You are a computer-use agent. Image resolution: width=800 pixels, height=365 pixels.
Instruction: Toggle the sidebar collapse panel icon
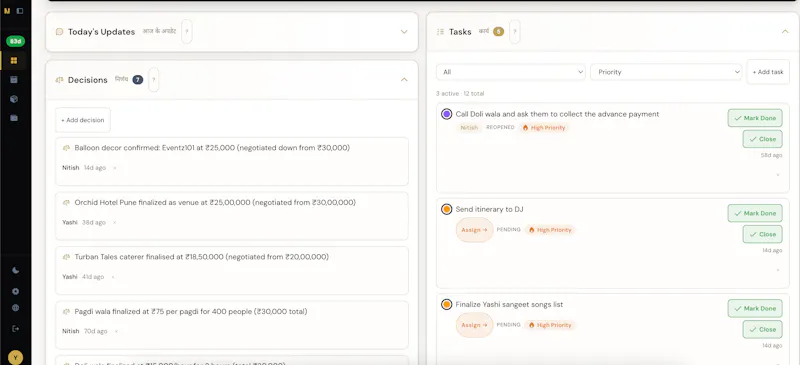click(x=20, y=11)
